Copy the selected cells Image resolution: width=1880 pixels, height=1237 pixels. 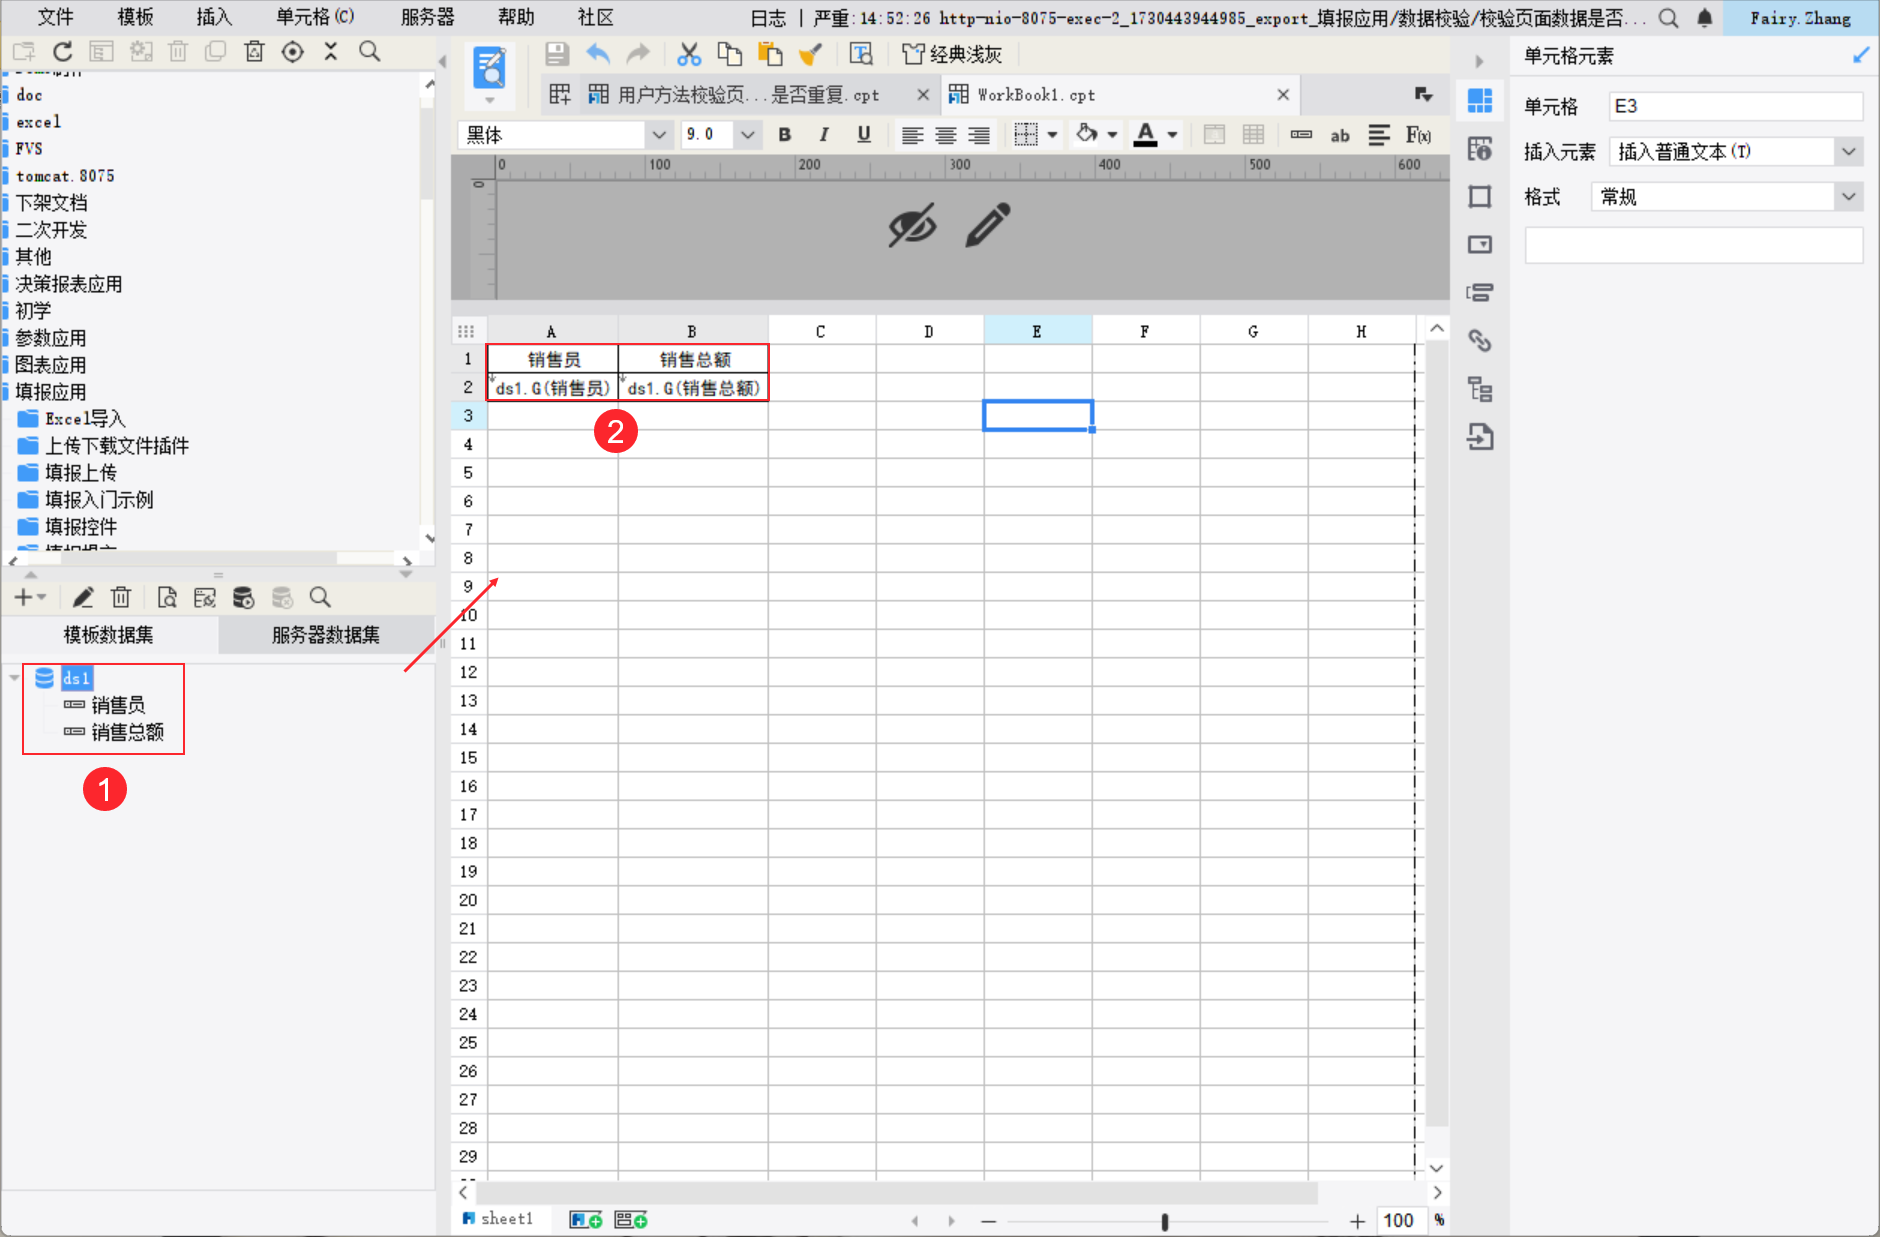pyautogui.click(x=730, y=54)
